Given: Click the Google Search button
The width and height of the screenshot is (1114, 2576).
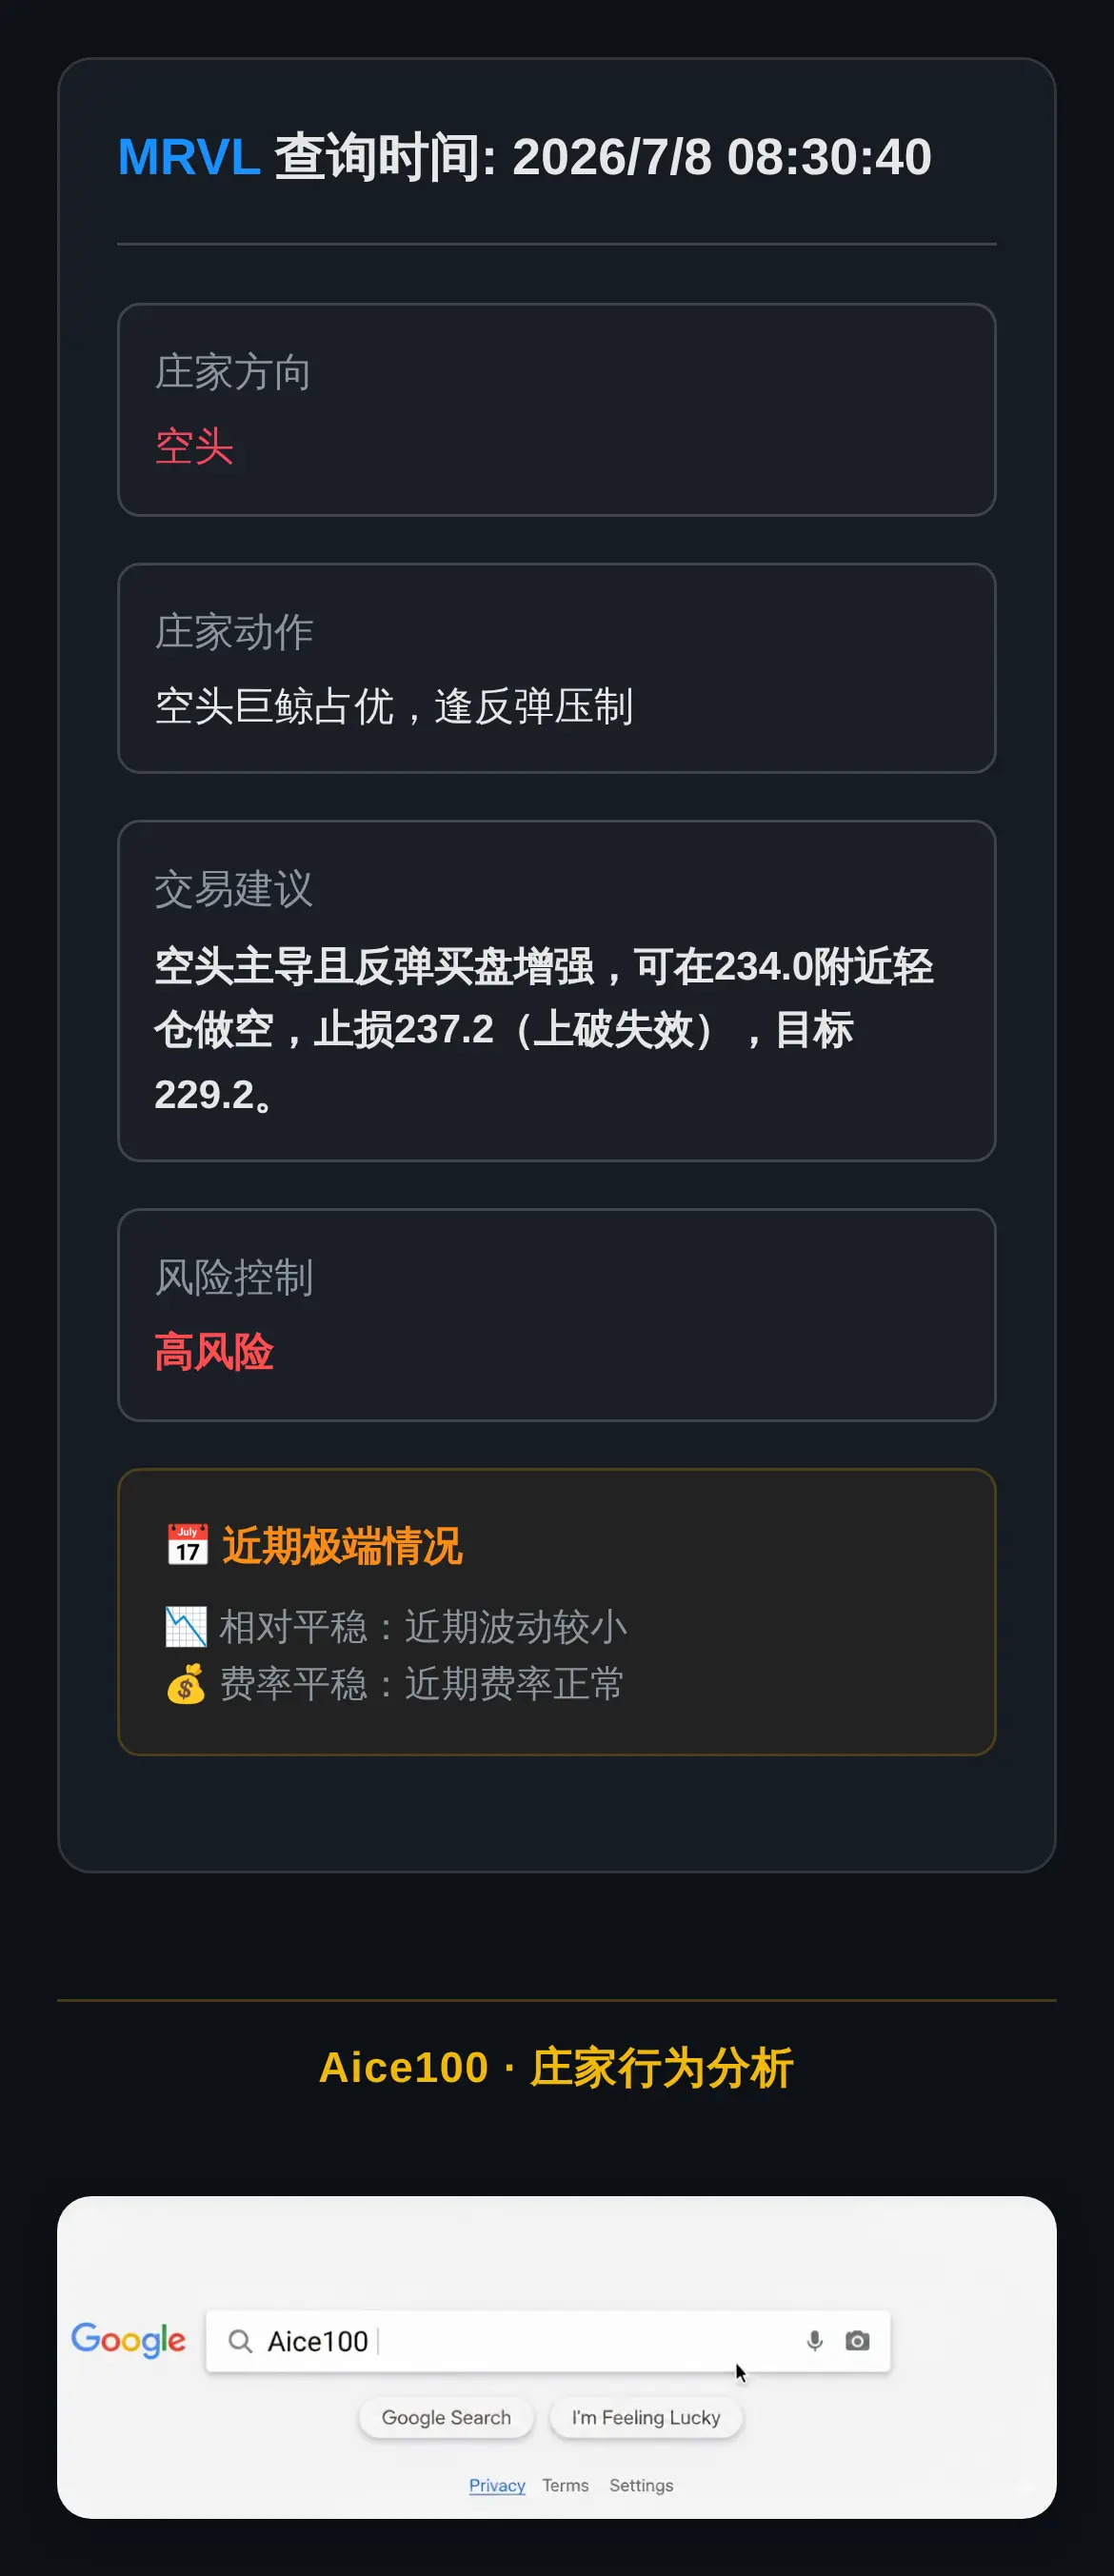Looking at the screenshot, I should (x=446, y=2417).
